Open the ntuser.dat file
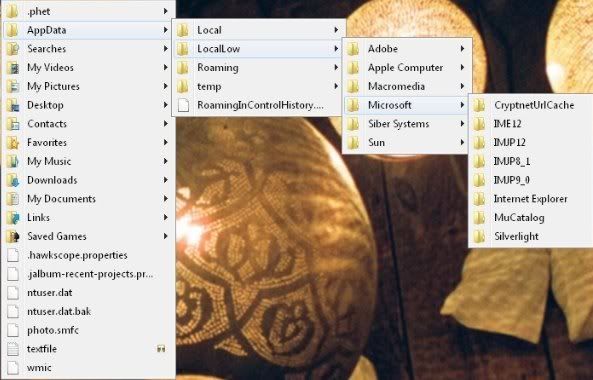The image size is (593, 380). (x=88, y=293)
